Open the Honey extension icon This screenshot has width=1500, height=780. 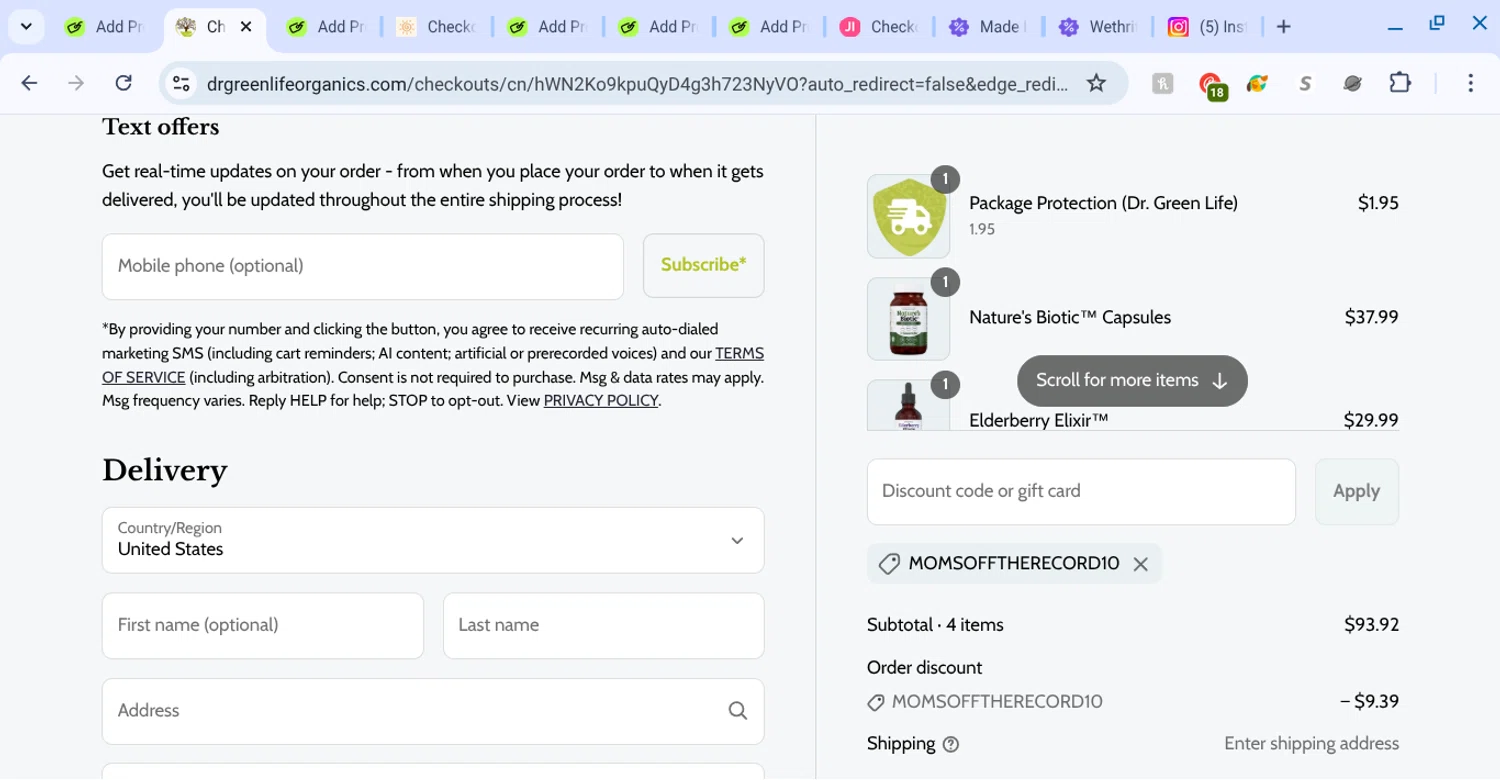point(1162,84)
